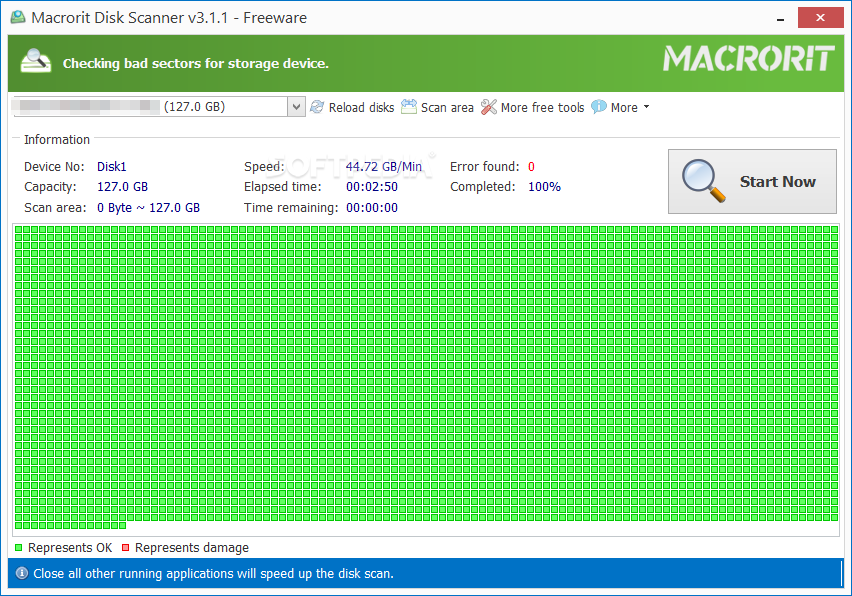Click the 44.72 GB/Min speed value
Viewport: 852px width, 596px height.
(x=384, y=167)
